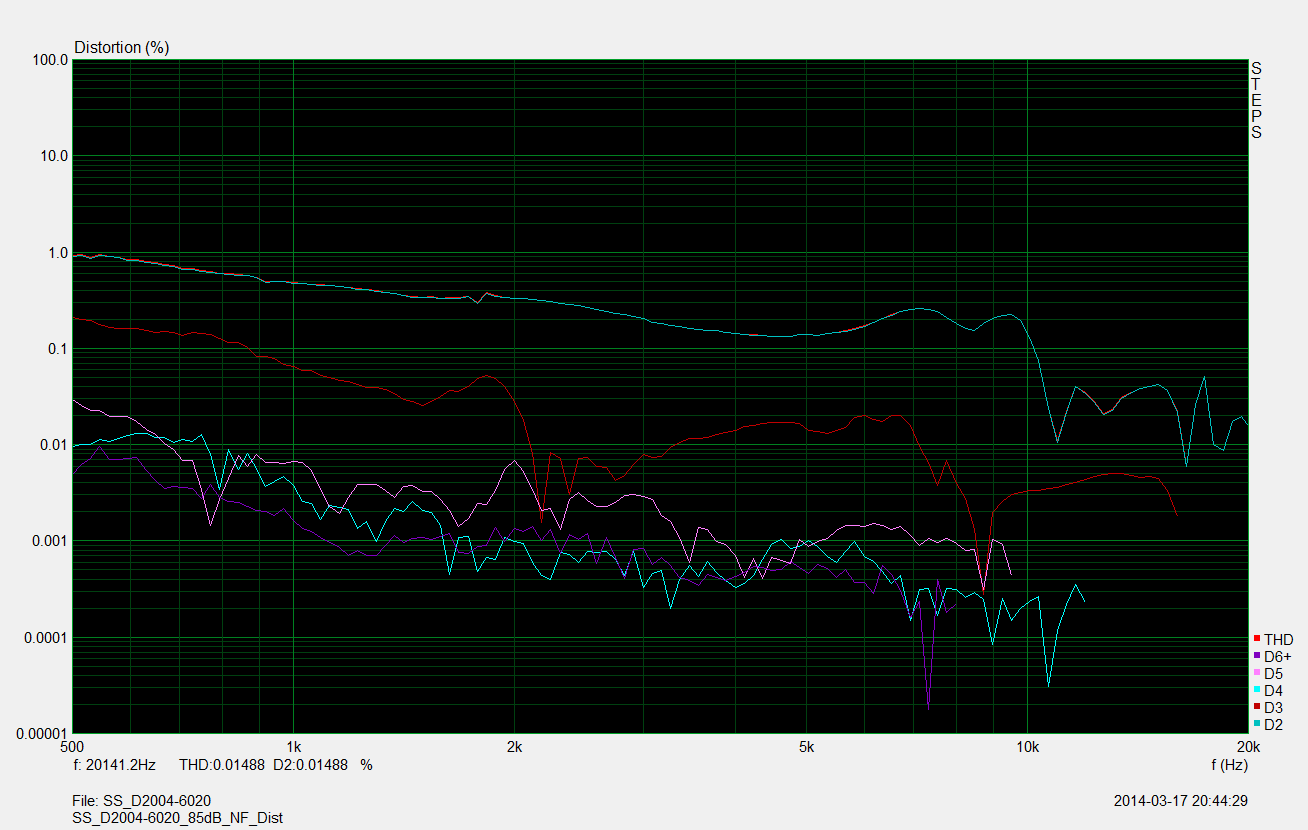Click the 1k frequency axis label
The width and height of the screenshot is (1308, 830).
[293, 747]
